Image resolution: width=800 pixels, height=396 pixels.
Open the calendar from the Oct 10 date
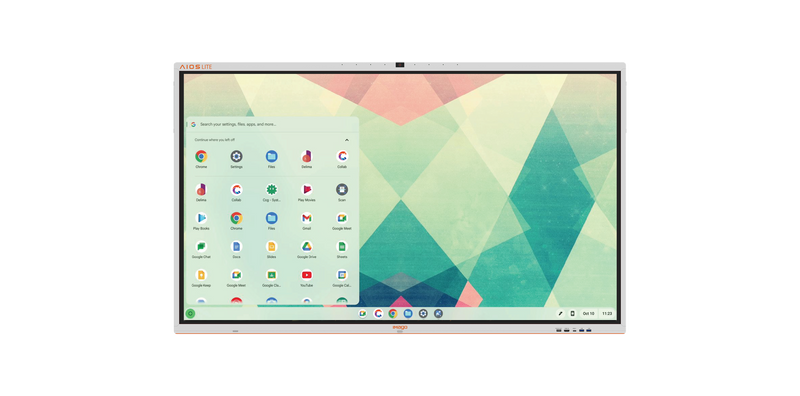pos(589,313)
